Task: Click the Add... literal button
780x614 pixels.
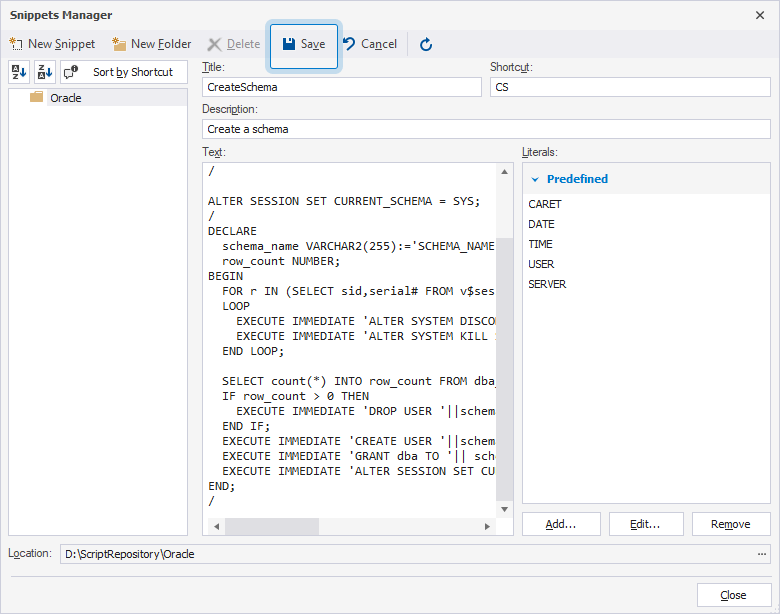Action: [561, 524]
